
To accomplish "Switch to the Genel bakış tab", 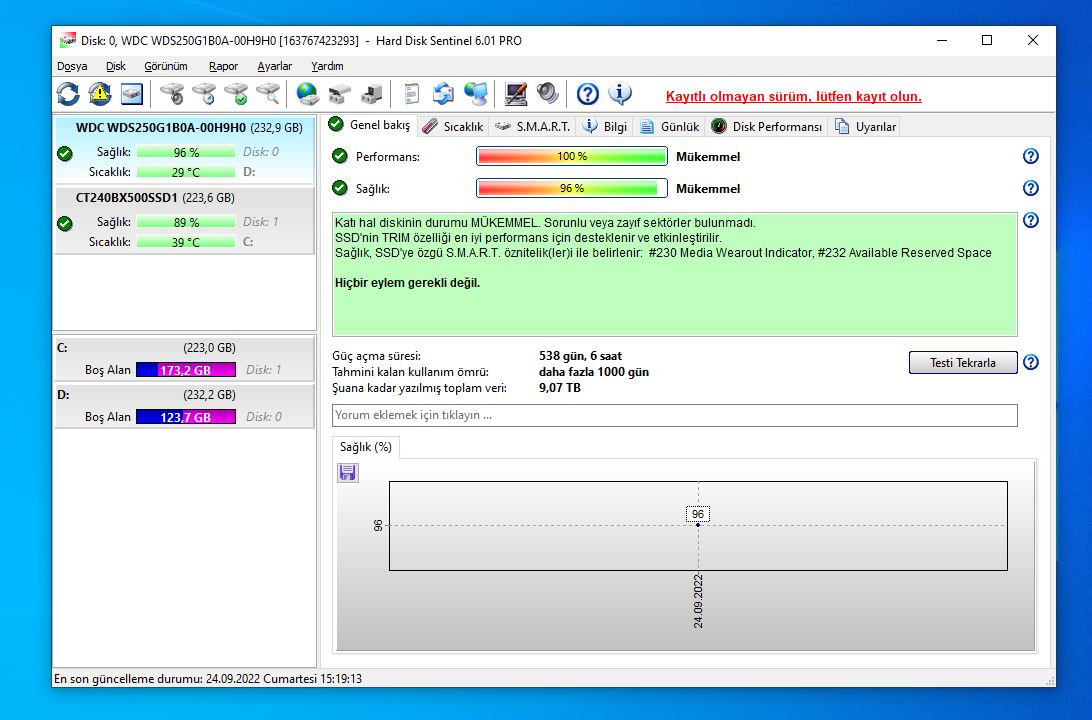I will 370,125.
